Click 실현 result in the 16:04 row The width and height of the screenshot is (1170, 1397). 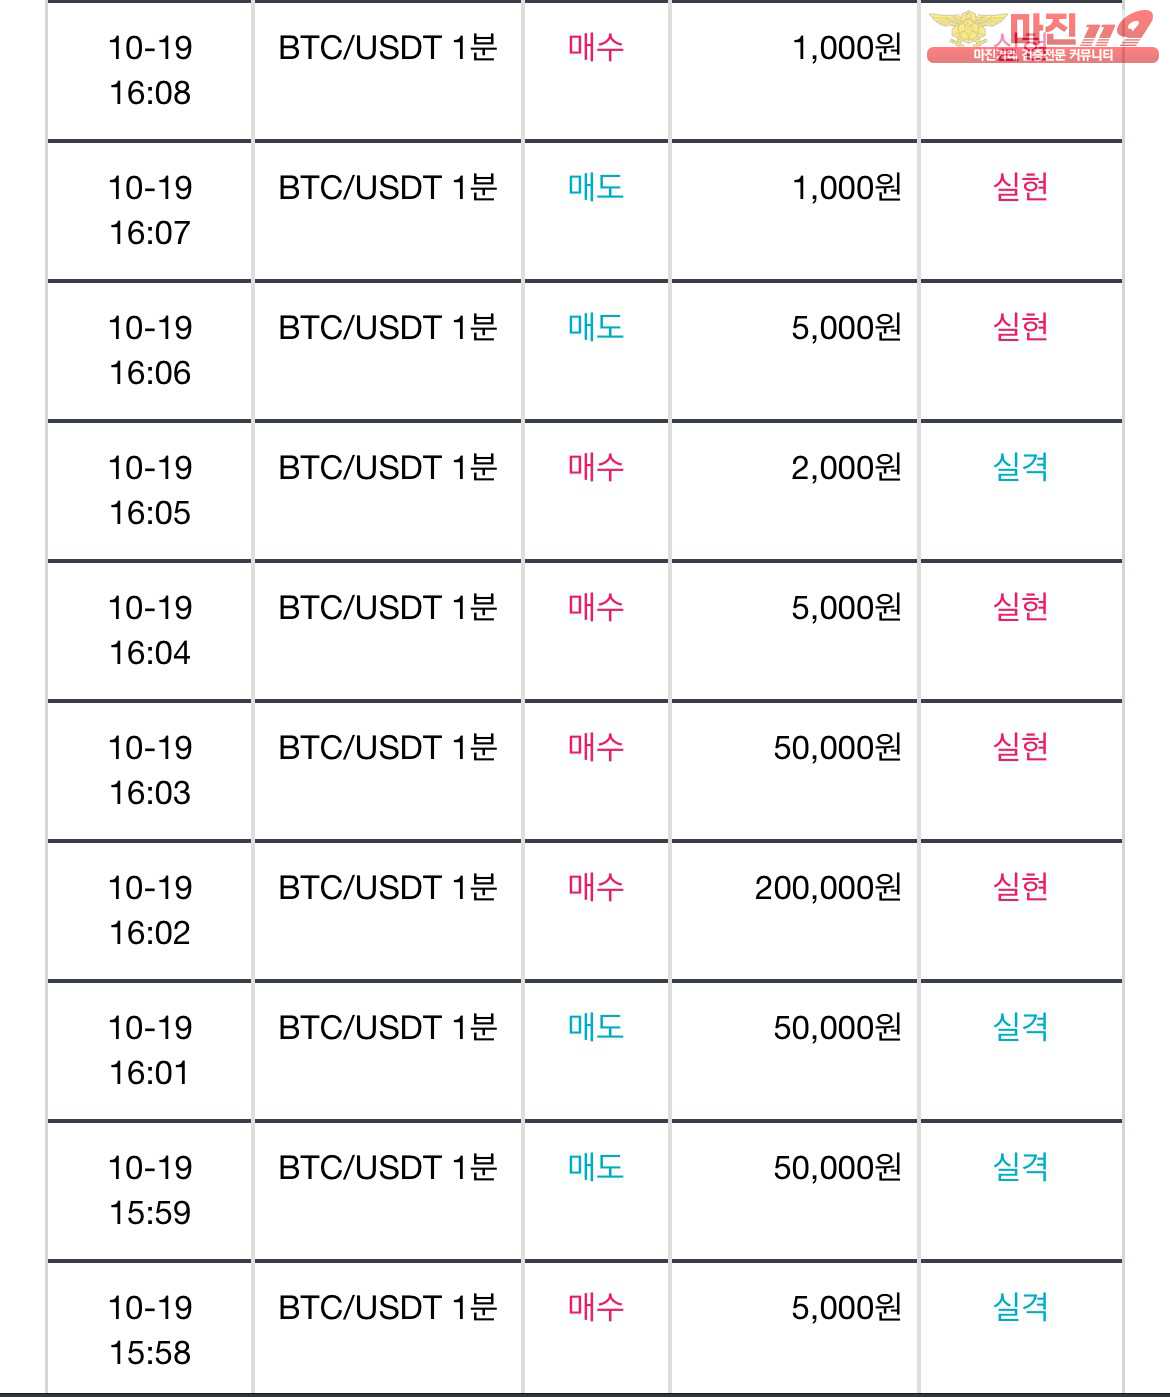[1020, 607]
